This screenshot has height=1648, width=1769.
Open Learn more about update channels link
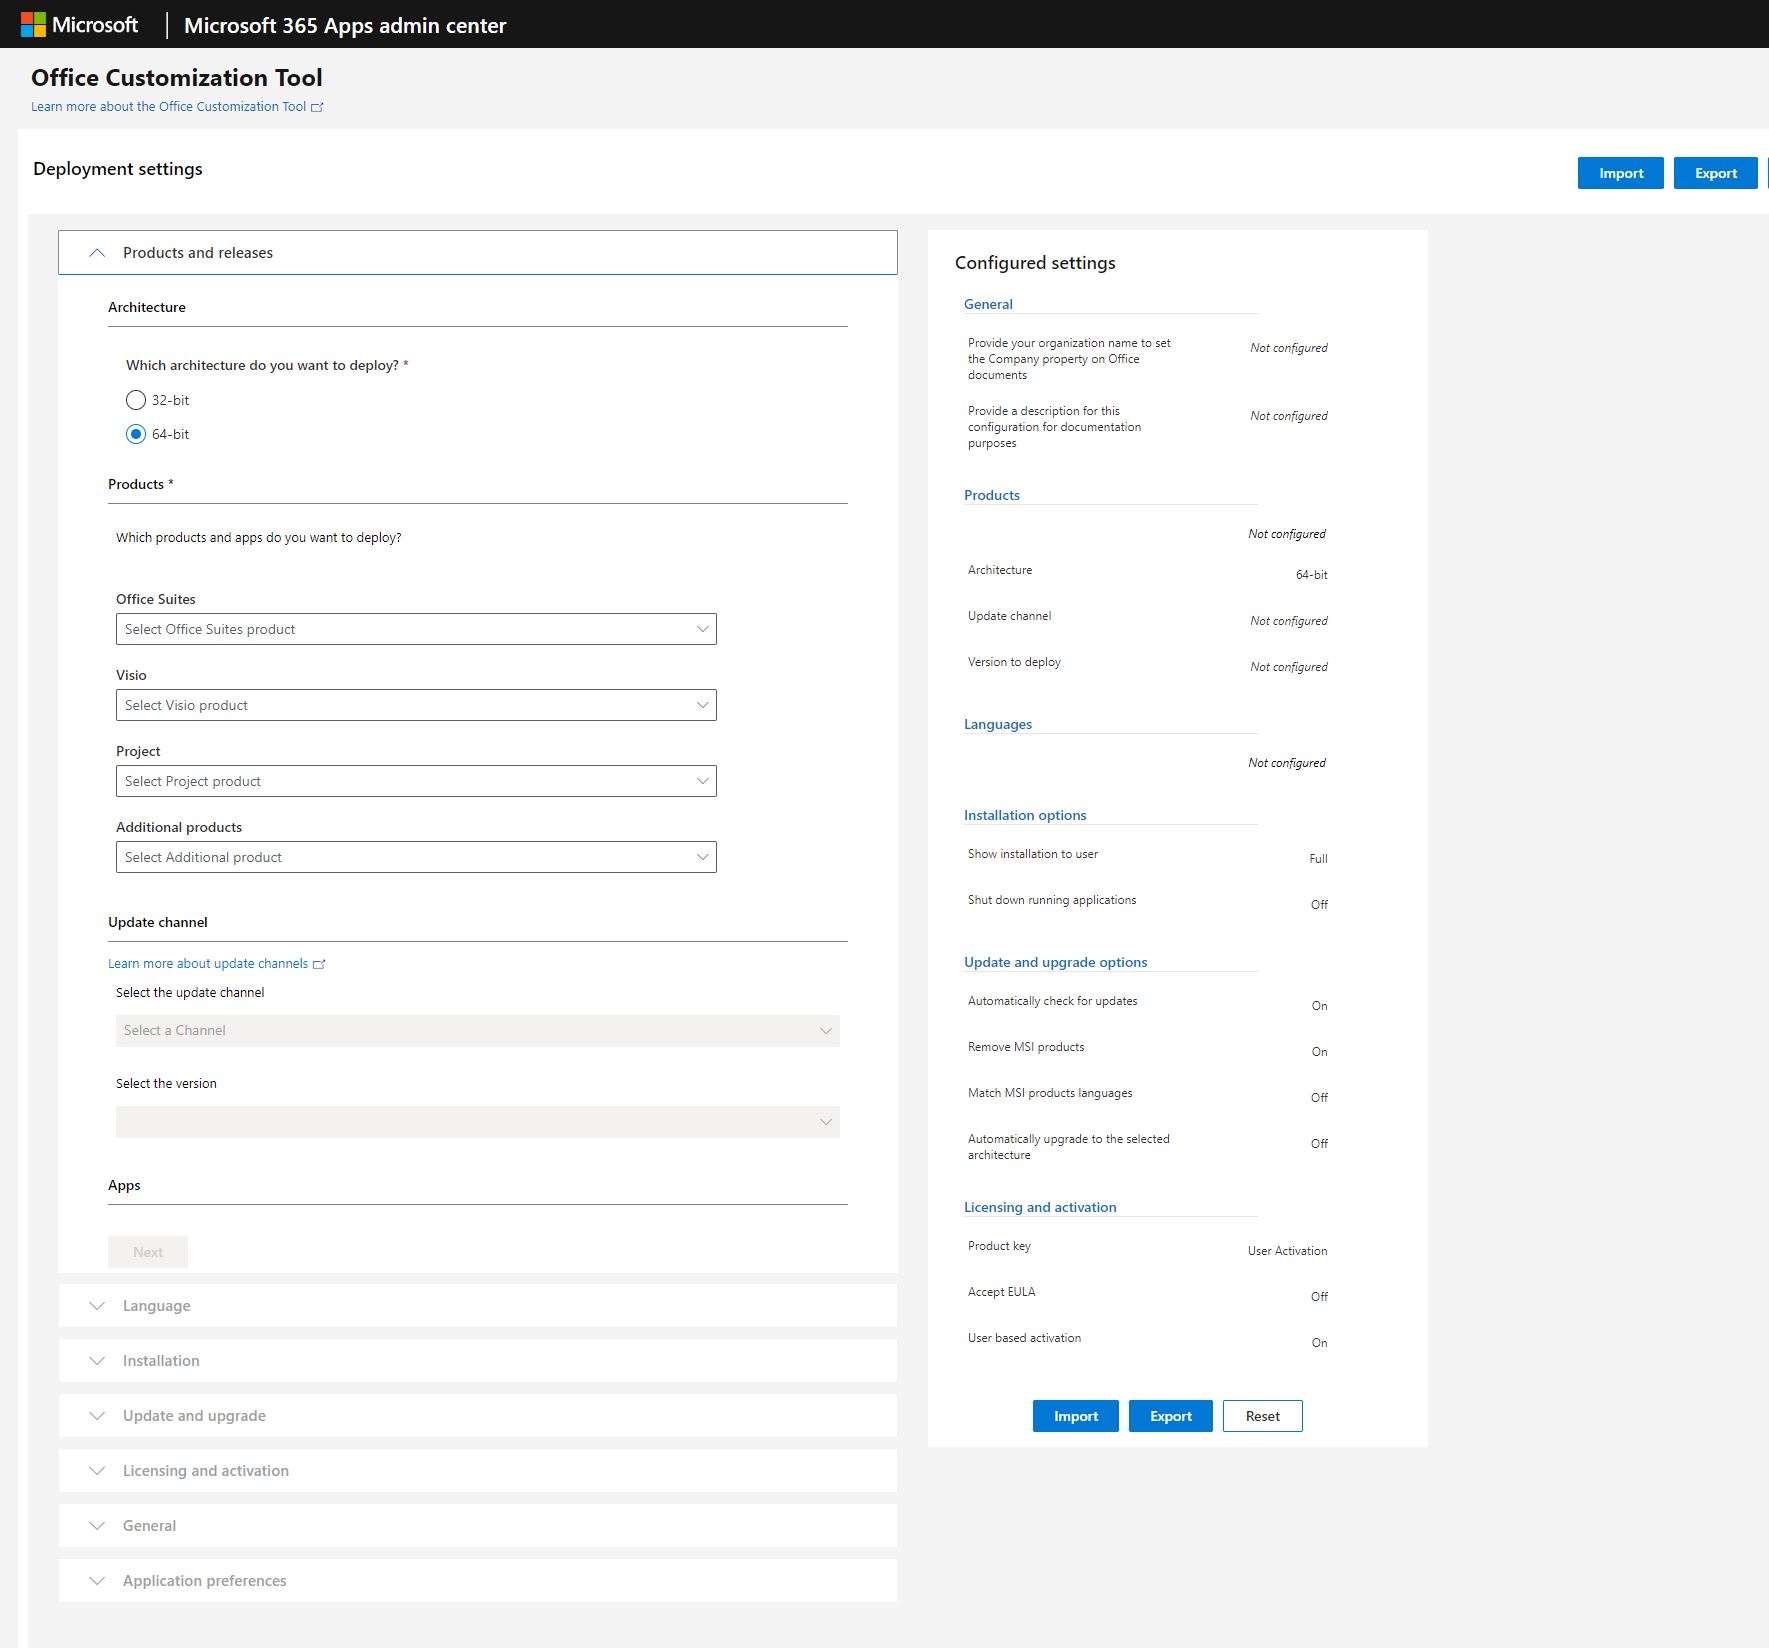208,964
